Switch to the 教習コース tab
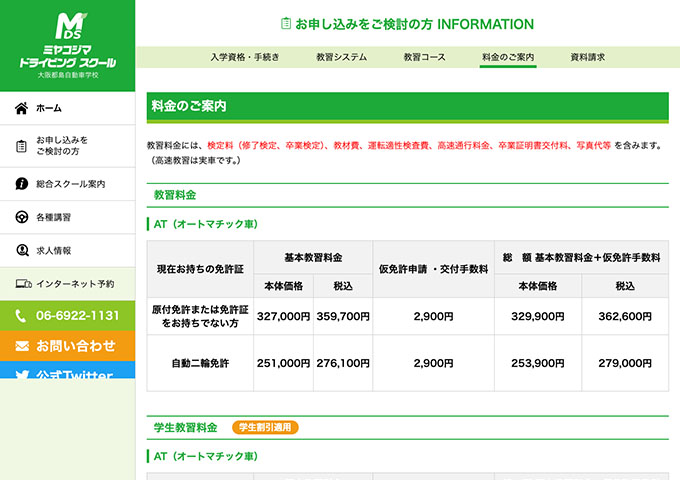This screenshot has width=680, height=480. point(425,57)
